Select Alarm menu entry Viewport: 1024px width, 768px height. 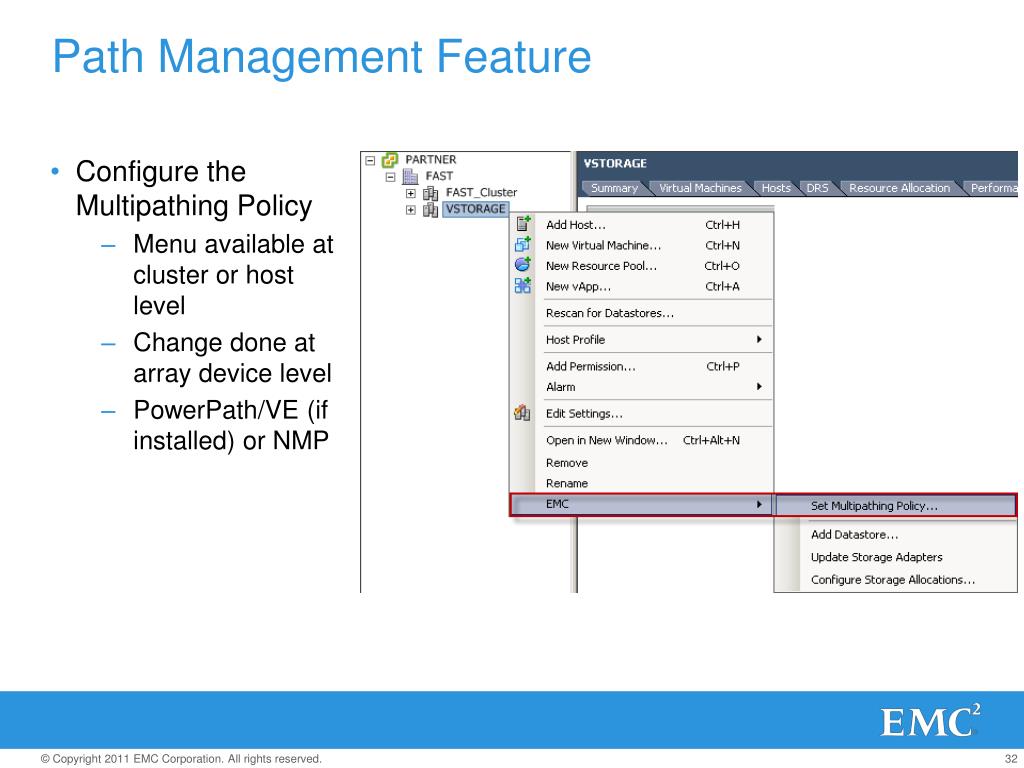pyautogui.click(x=641, y=387)
